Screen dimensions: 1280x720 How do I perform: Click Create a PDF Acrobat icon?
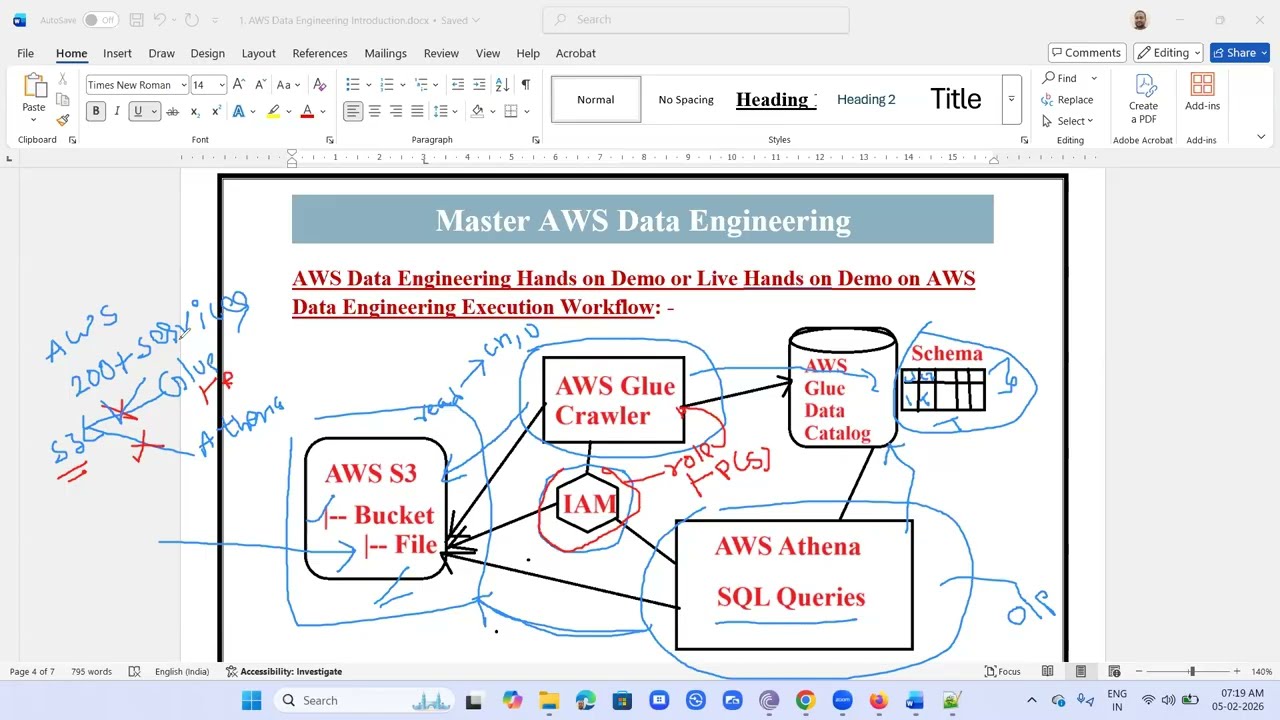click(1143, 98)
